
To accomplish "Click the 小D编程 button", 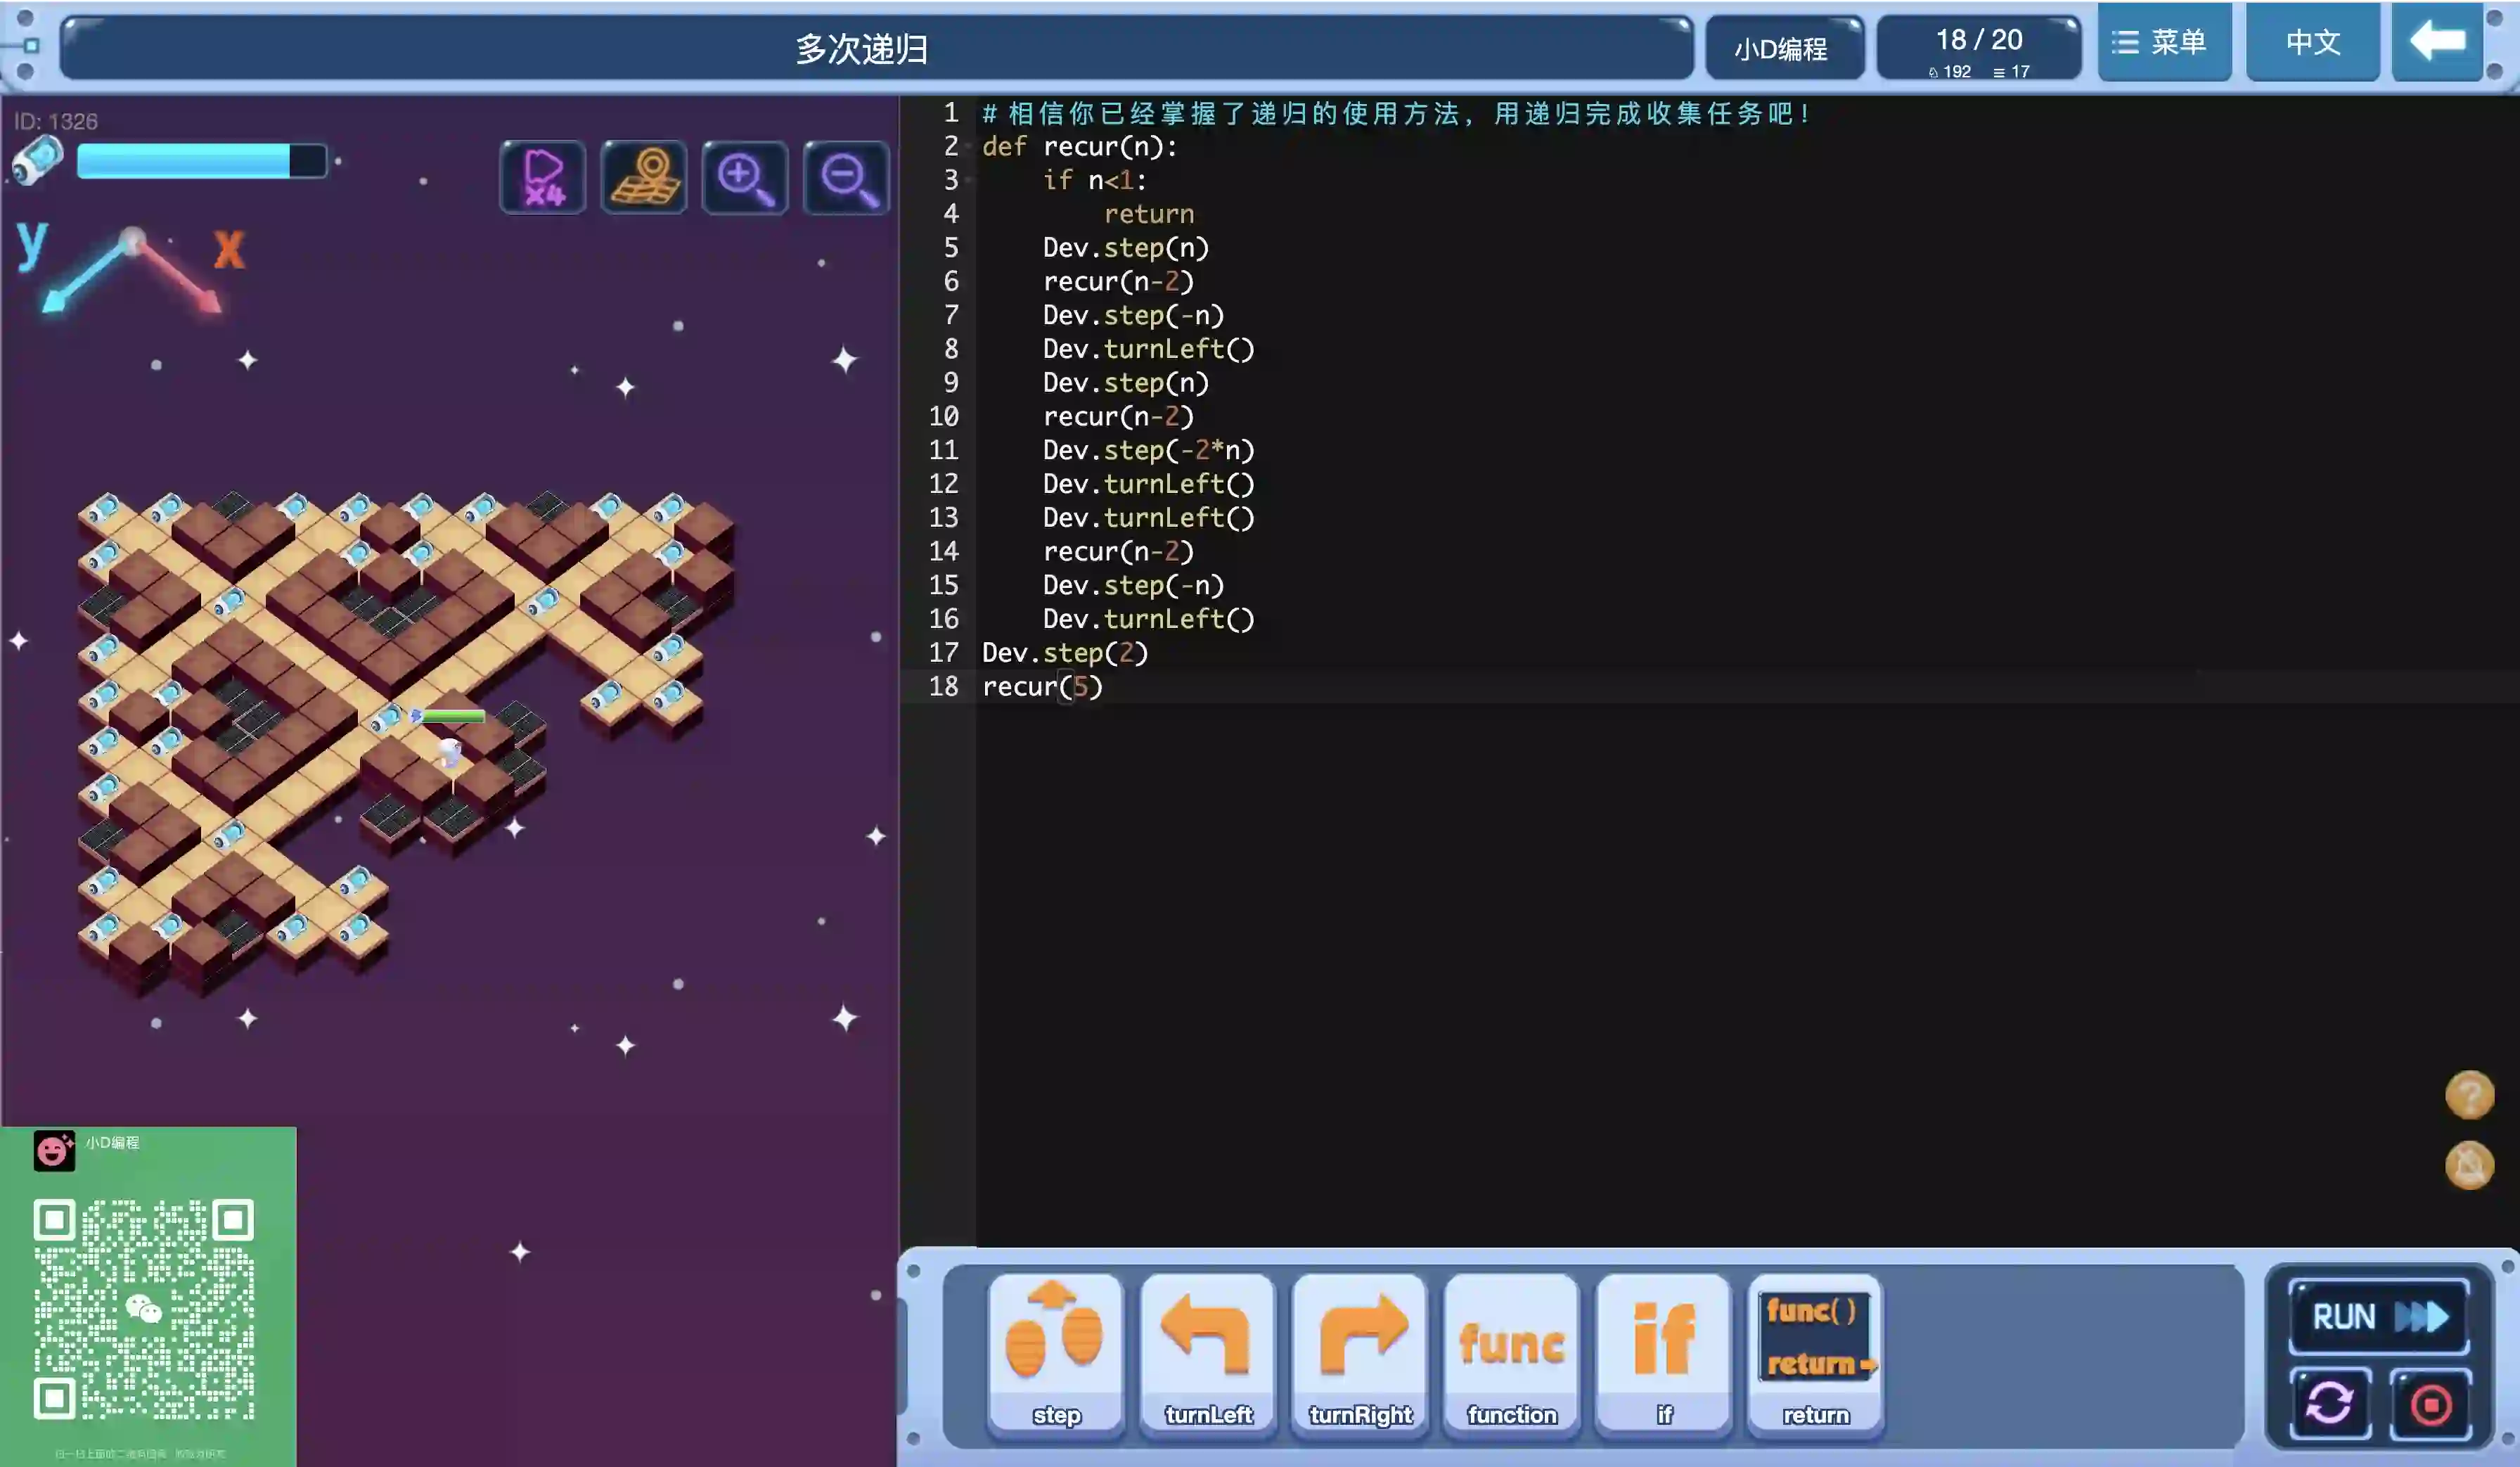I will point(1783,48).
